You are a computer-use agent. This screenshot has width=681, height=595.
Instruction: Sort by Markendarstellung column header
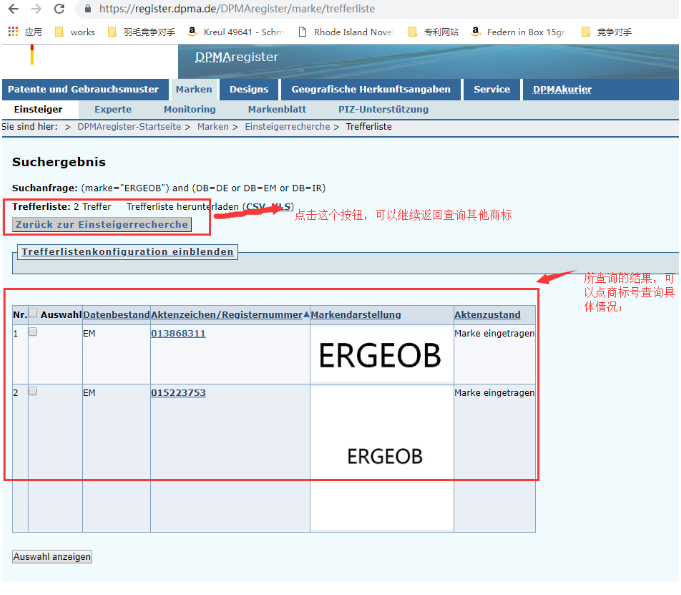(356, 315)
